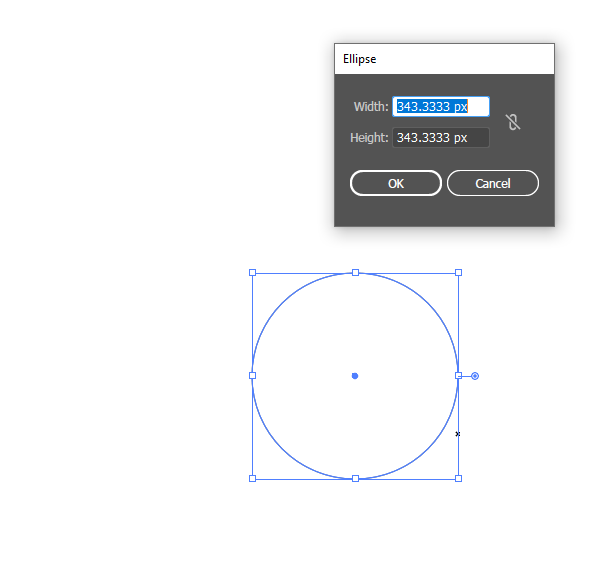
Task: Click the Width label in the dialog
Action: tap(371, 107)
